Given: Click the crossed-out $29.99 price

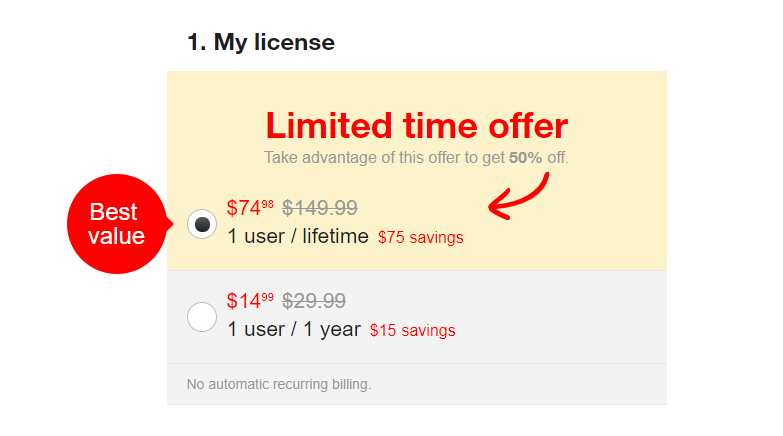Looking at the screenshot, I should coord(314,301).
